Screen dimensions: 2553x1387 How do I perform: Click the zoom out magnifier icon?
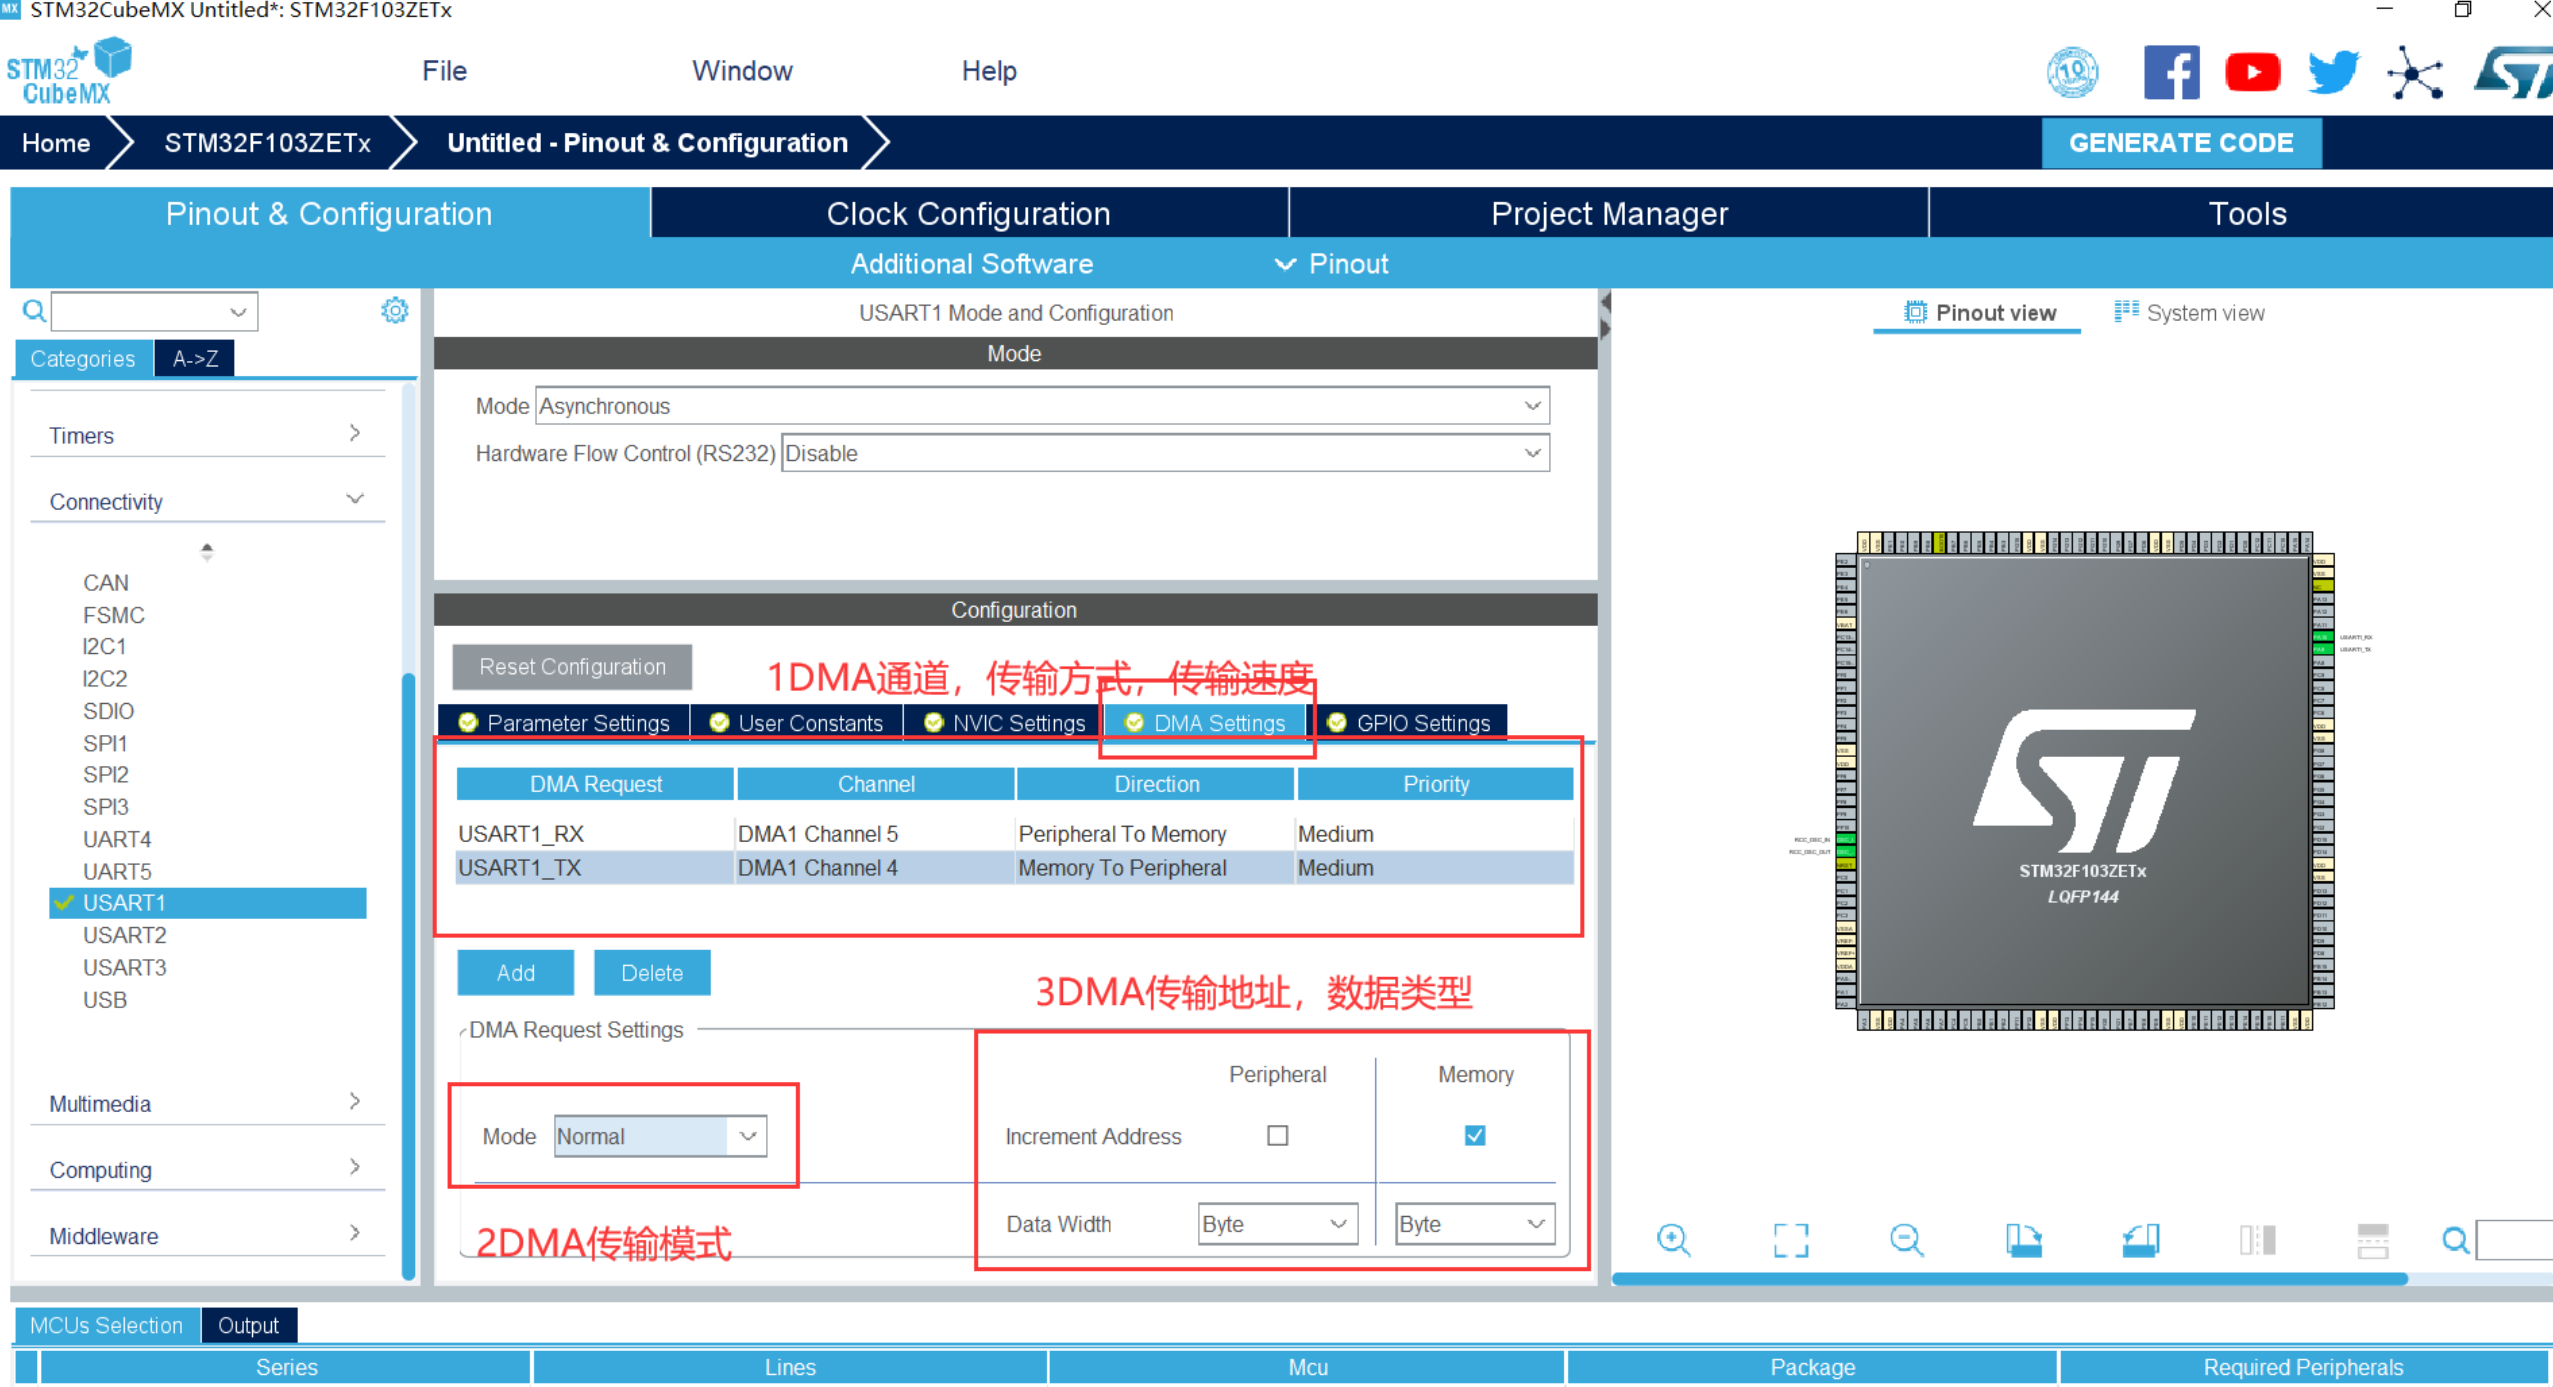click(1906, 1240)
